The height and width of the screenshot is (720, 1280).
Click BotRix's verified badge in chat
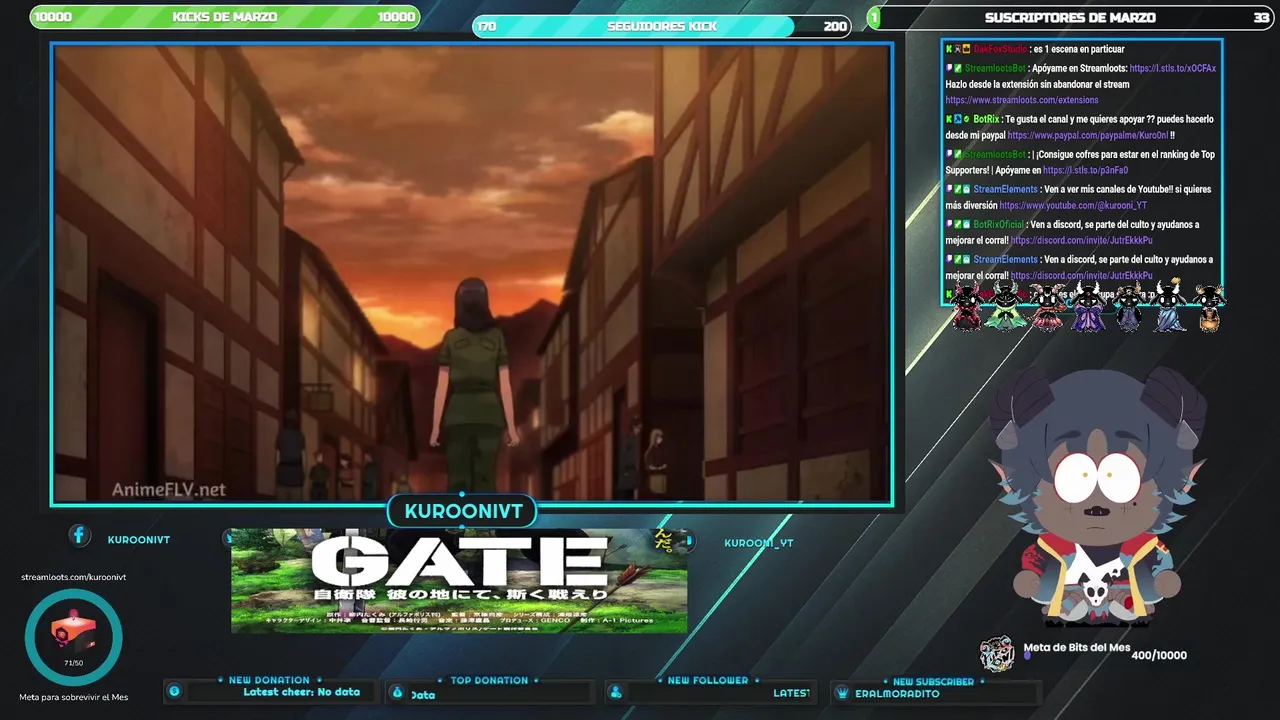coord(965,119)
